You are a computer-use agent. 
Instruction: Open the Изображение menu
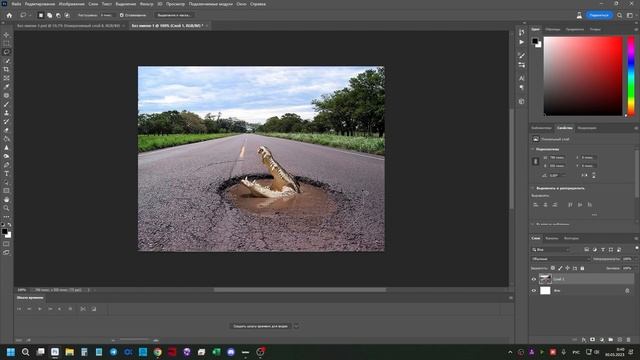(71, 4)
